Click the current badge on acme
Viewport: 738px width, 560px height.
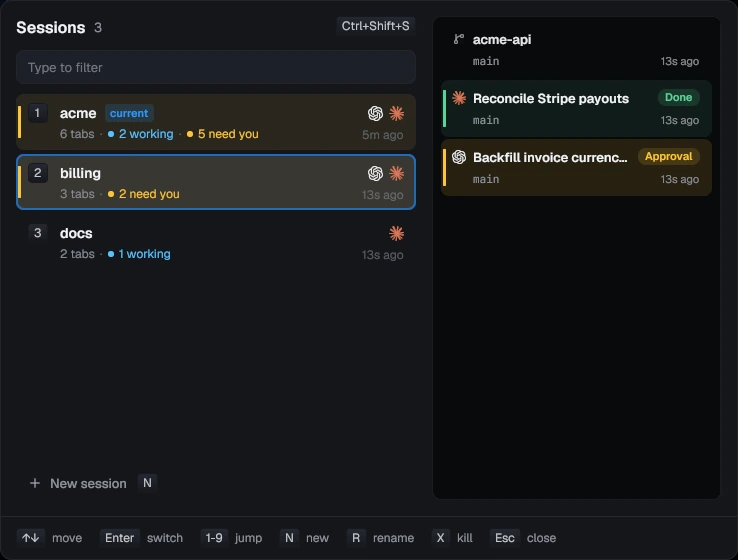(x=129, y=113)
